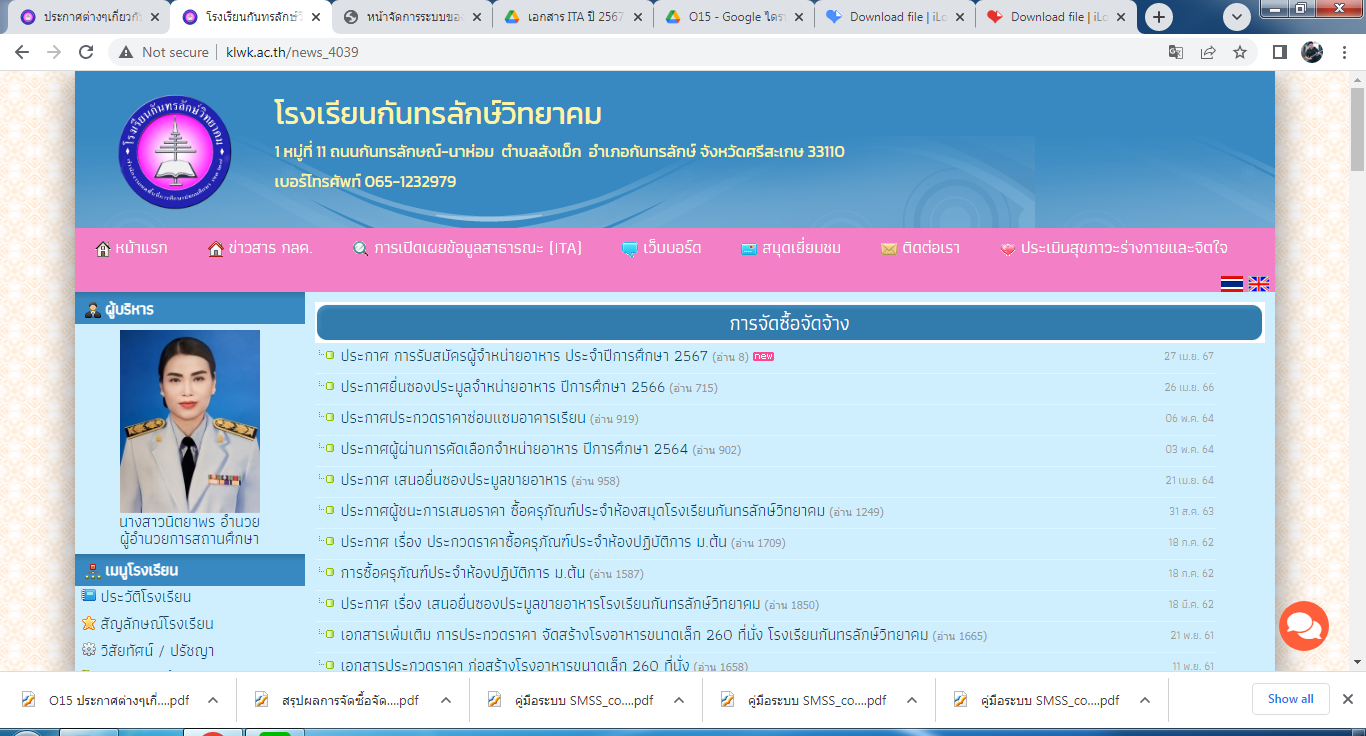Open the orange chat bubble widget
Image resolution: width=1366 pixels, height=736 pixels.
pos(1304,626)
